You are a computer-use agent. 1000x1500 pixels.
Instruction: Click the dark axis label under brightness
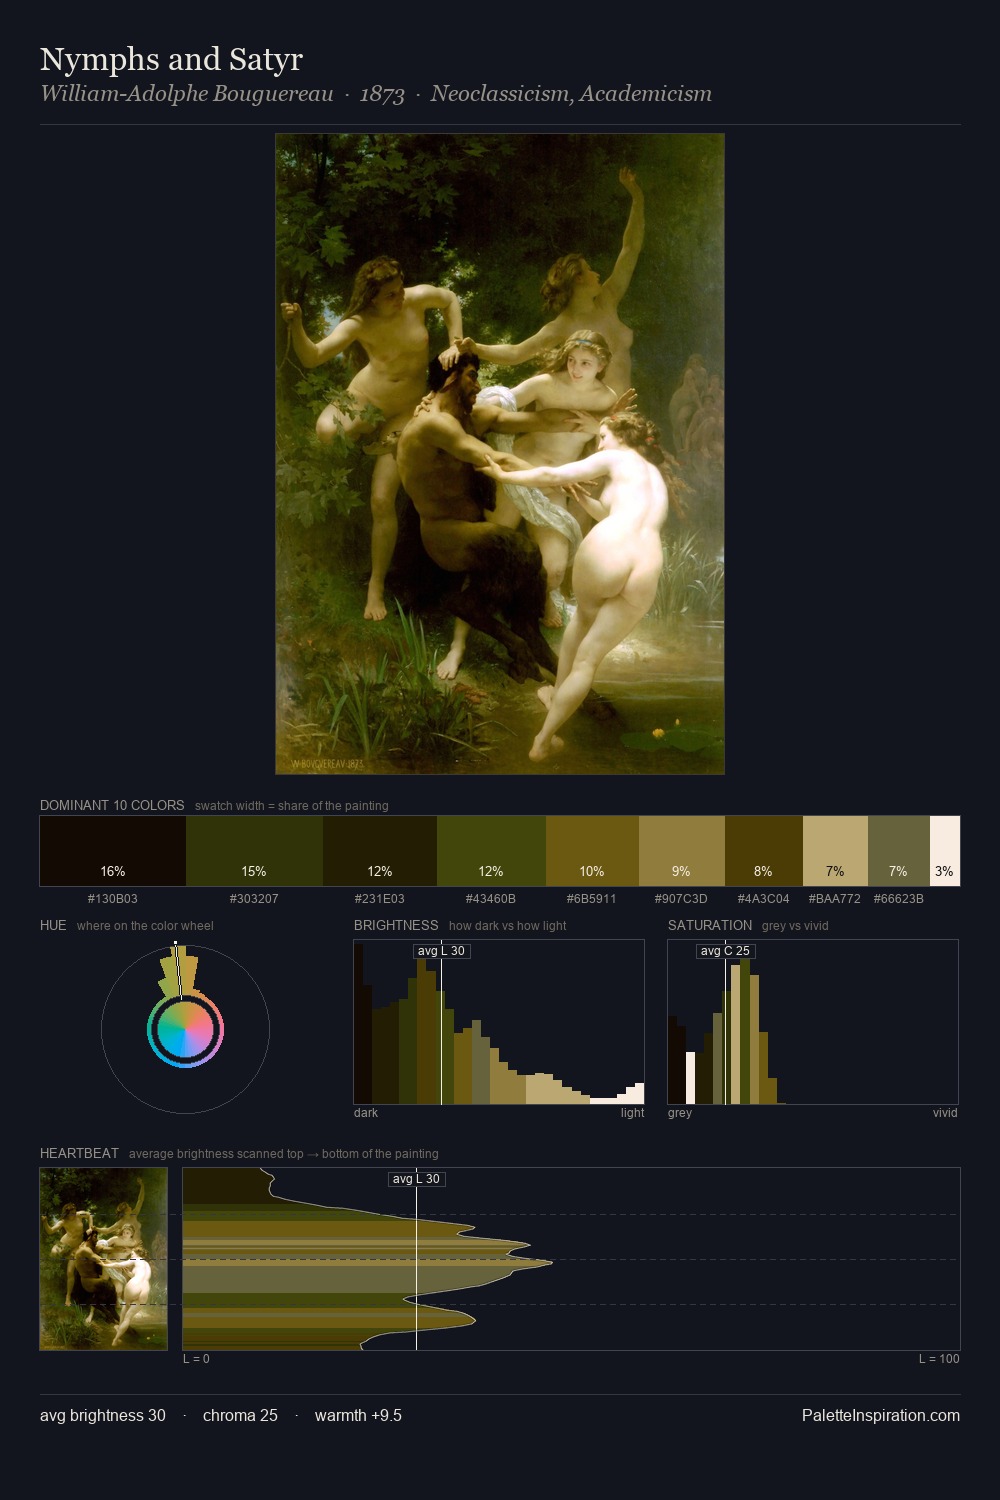pos(366,1113)
